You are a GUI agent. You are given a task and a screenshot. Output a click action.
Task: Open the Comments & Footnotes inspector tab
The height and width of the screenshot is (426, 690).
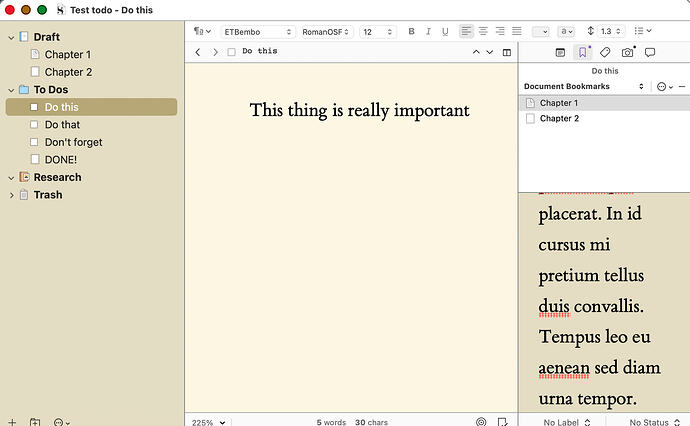click(650, 52)
